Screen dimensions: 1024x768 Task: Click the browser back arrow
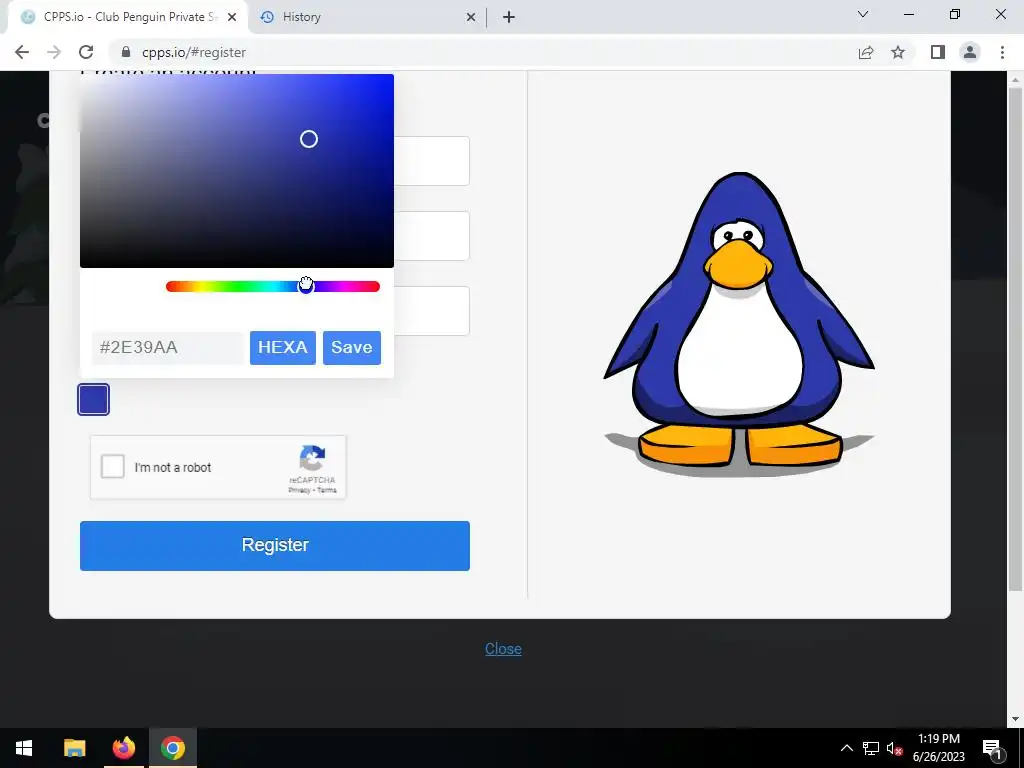pyautogui.click(x=22, y=52)
